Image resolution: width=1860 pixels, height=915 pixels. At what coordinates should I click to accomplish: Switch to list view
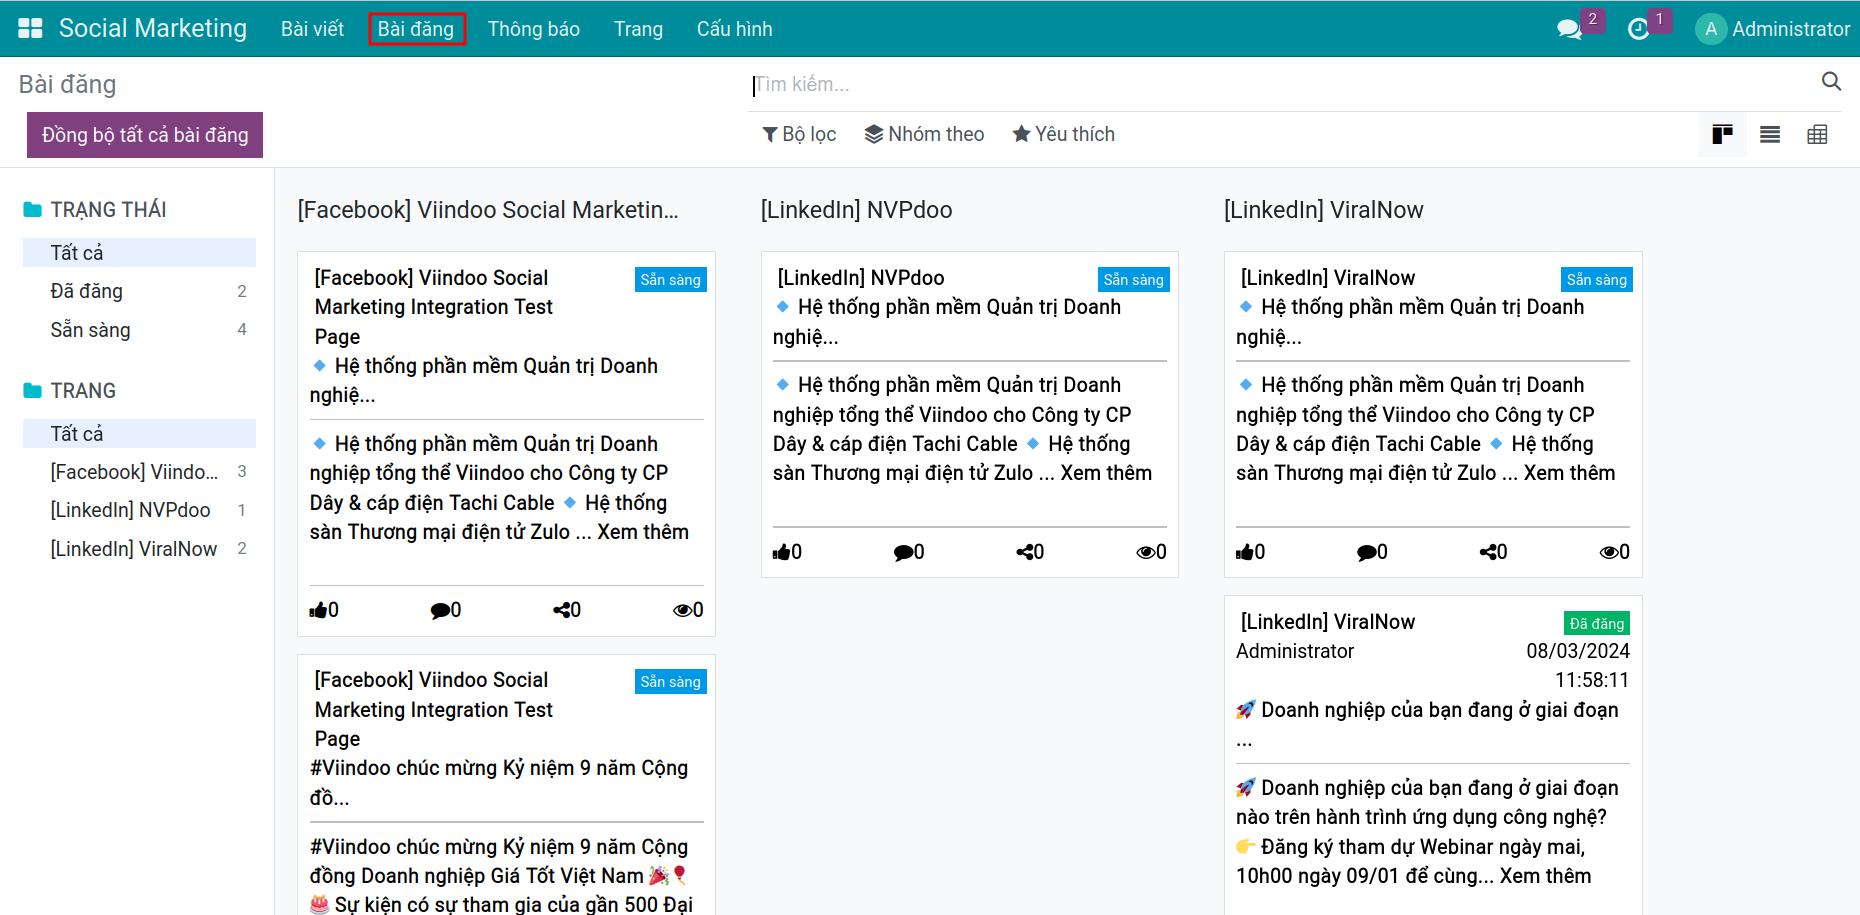pos(1770,135)
